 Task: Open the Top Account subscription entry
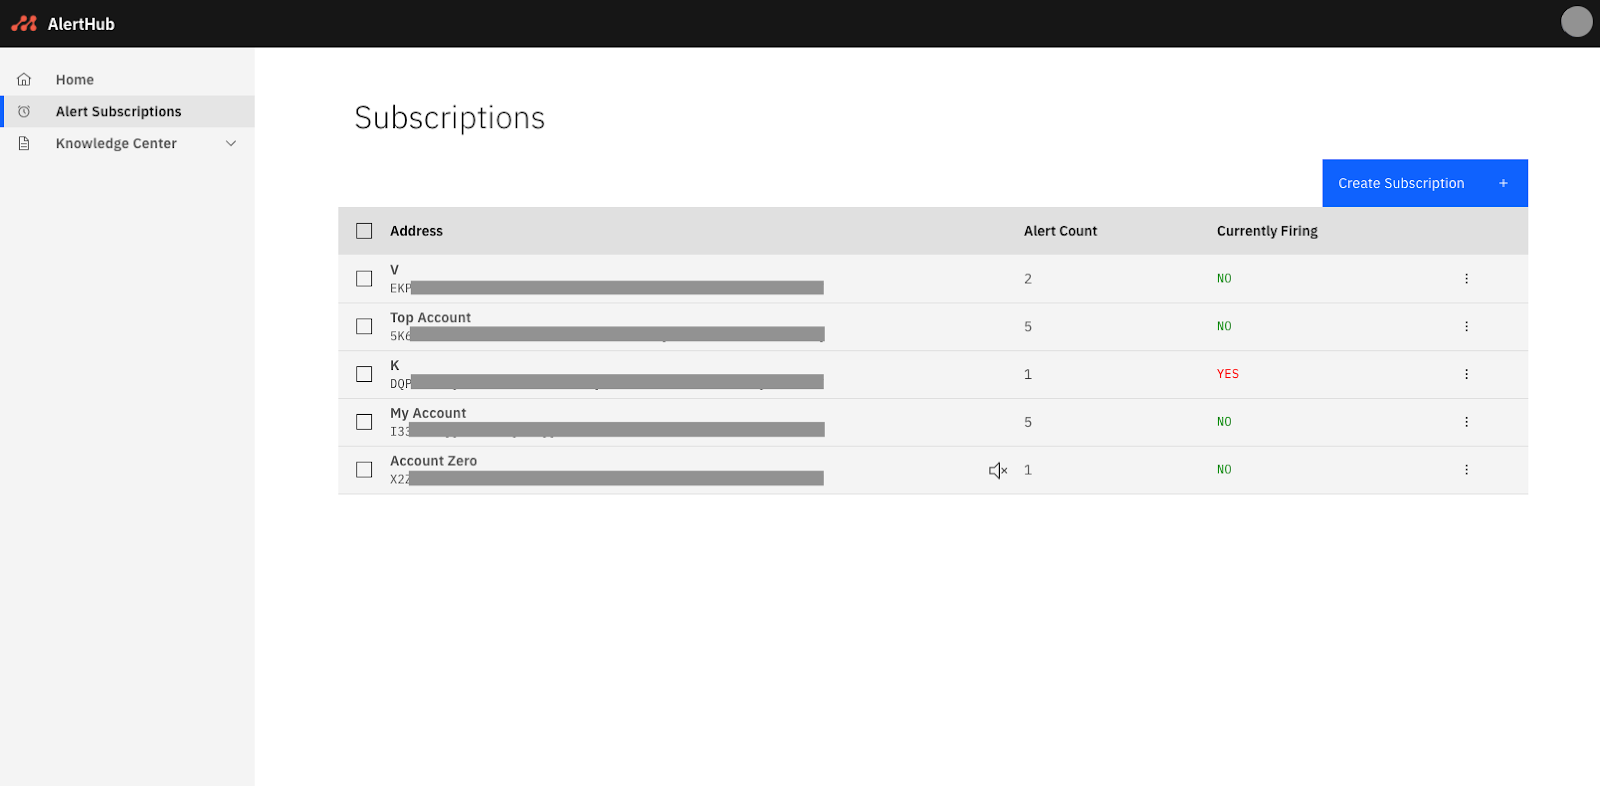click(430, 317)
